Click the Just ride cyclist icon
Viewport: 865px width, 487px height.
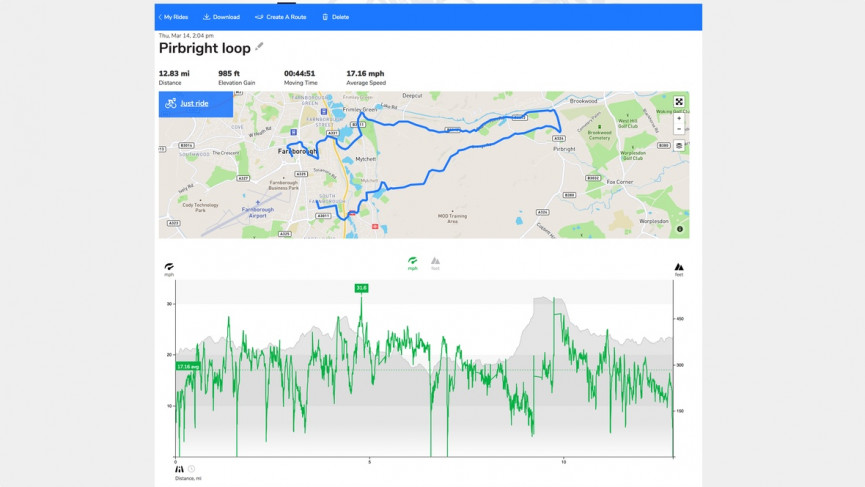[171, 103]
